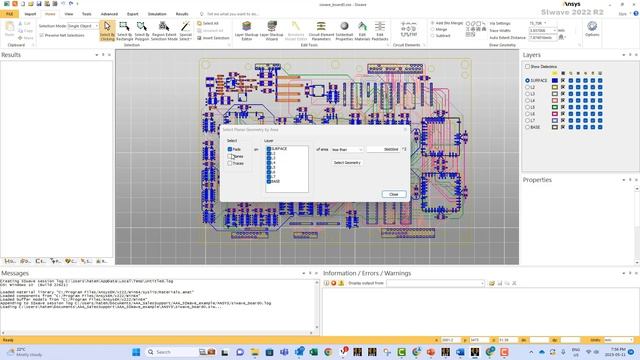Click Invert Selection in ribbon
This screenshot has width=640, height=360.
[x=213, y=38]
